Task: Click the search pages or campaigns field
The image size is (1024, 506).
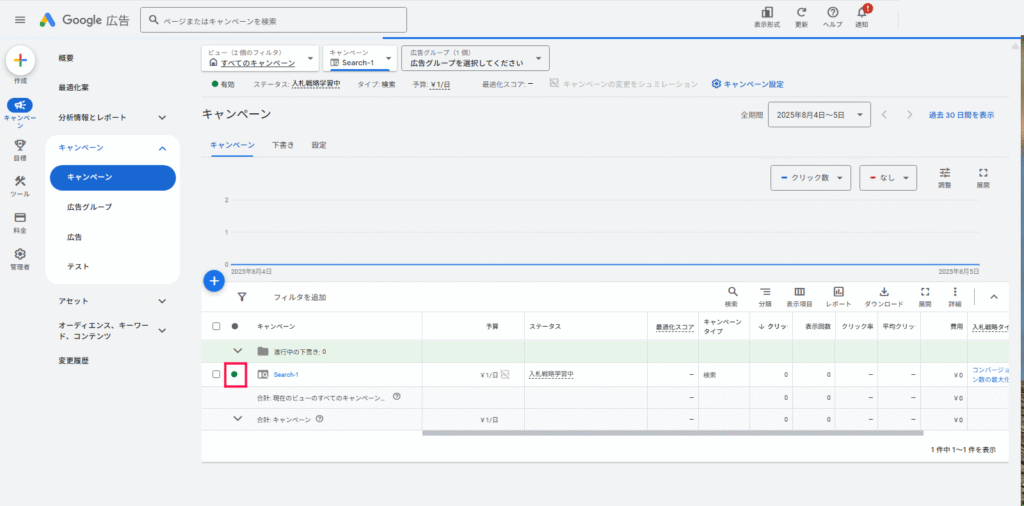Action: (x=274, y=20)
